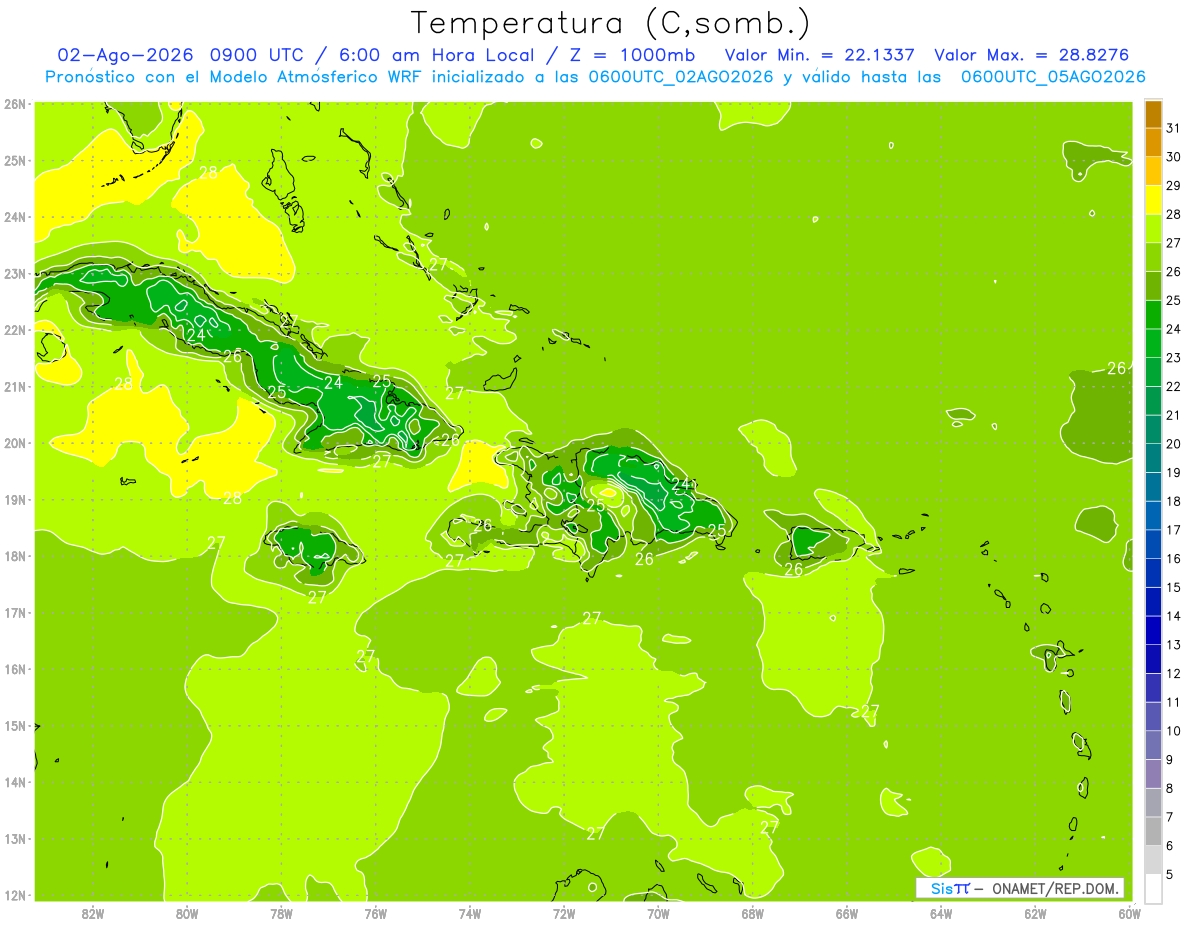Click the yellow legend swatch between 28 and 29

click(1153, 199)
